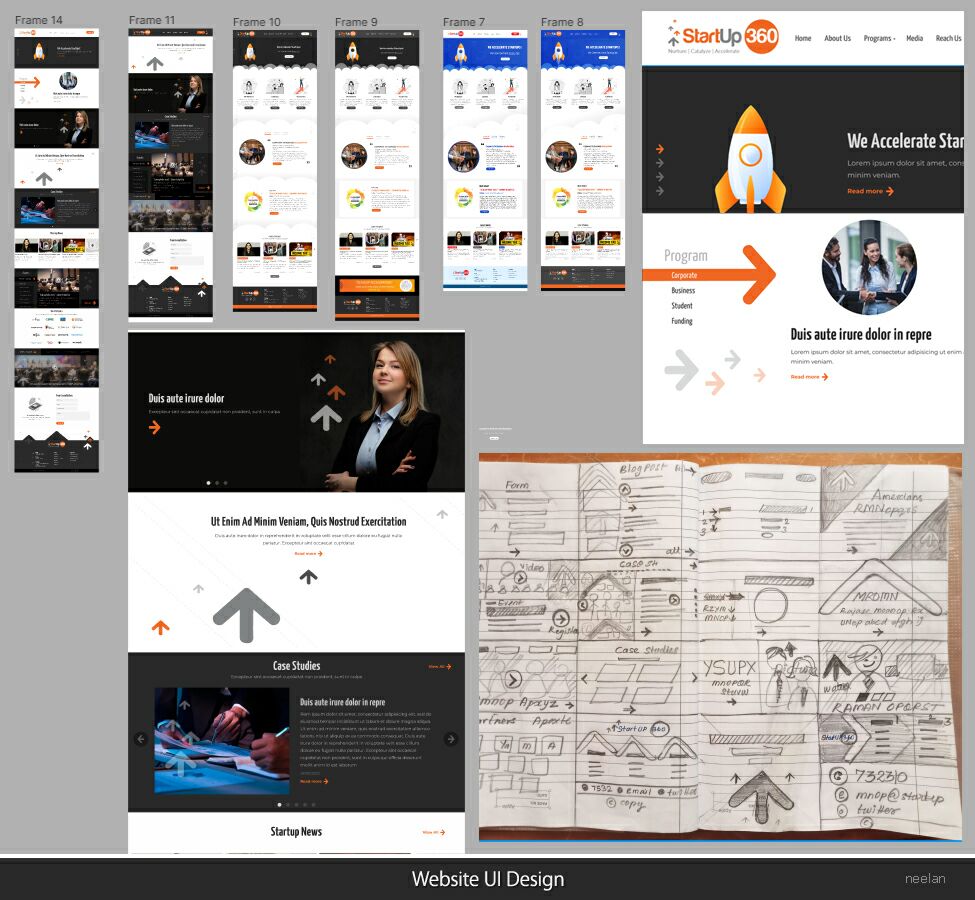
Task: Click View All beside Case Studies heading
Action: (x=436, y=666)
